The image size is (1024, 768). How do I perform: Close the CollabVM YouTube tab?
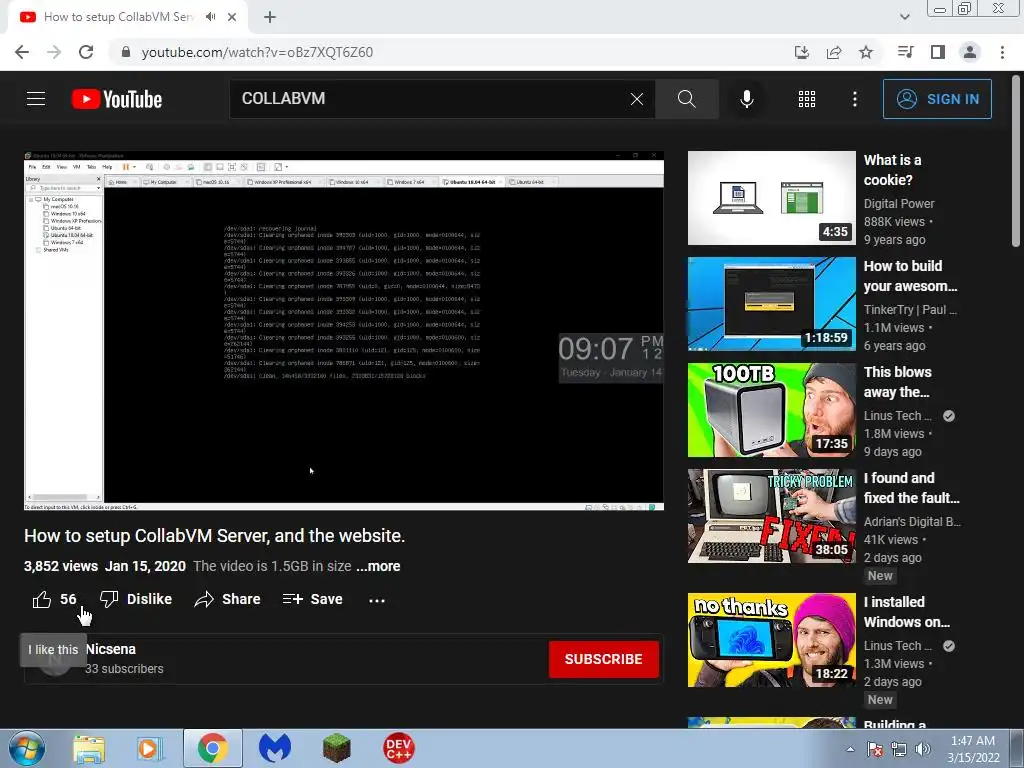[x=232, y=17]
